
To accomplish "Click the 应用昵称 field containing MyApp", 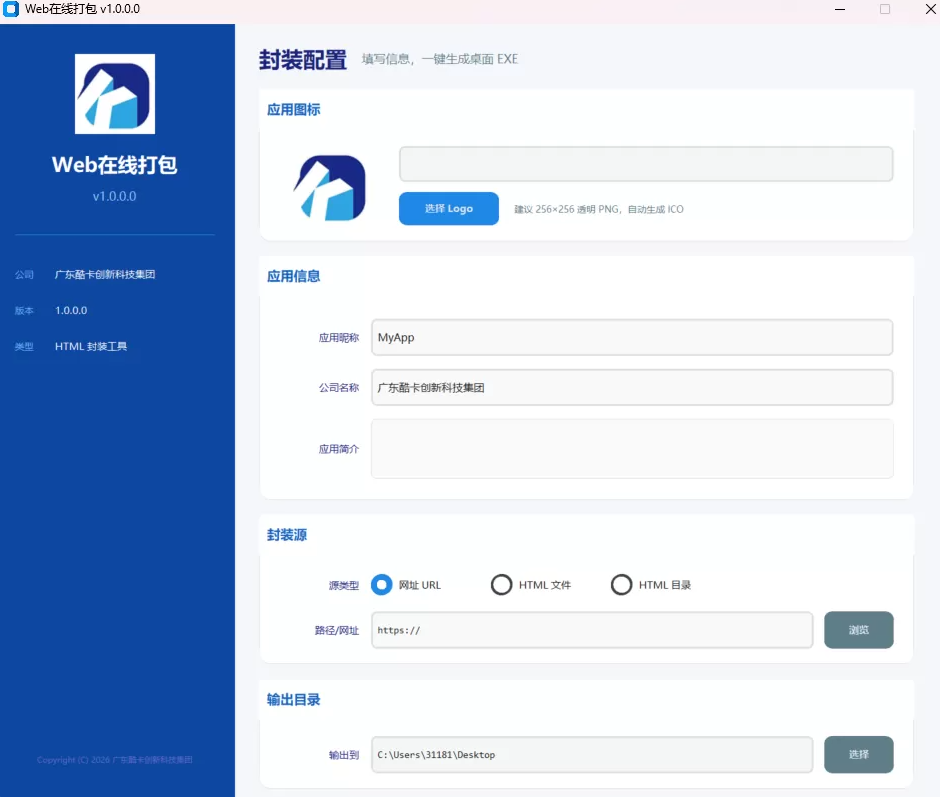I will (x=632, y=337).
